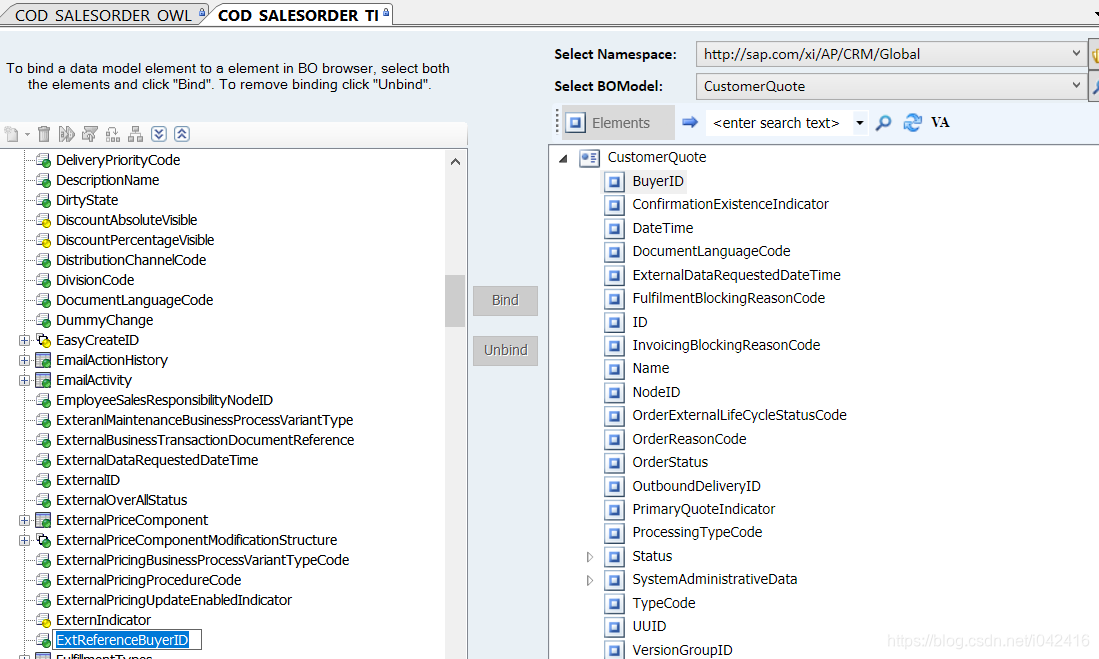Click the CustomerQuote root node icon
The height and width of the screenshot is (659, 1099).
point(589,158)
